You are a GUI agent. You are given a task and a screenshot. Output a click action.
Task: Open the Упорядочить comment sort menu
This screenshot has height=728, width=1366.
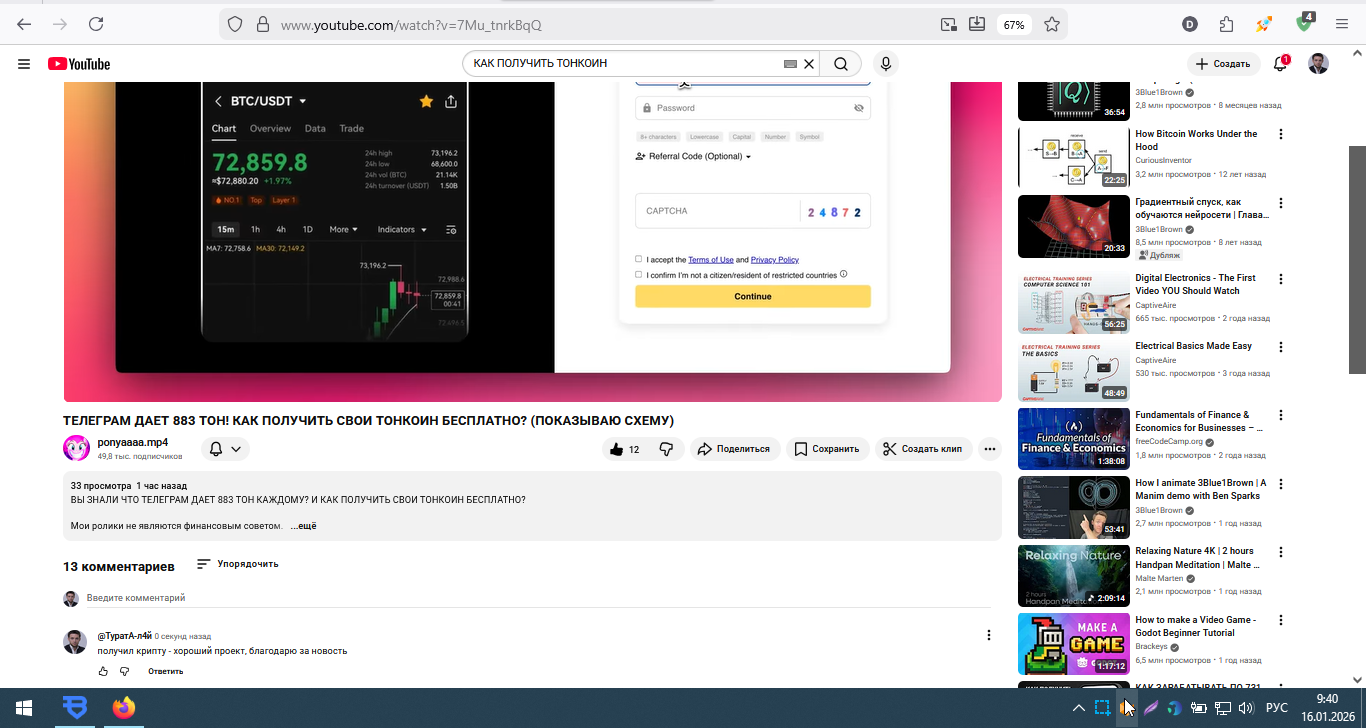(238, 564)
